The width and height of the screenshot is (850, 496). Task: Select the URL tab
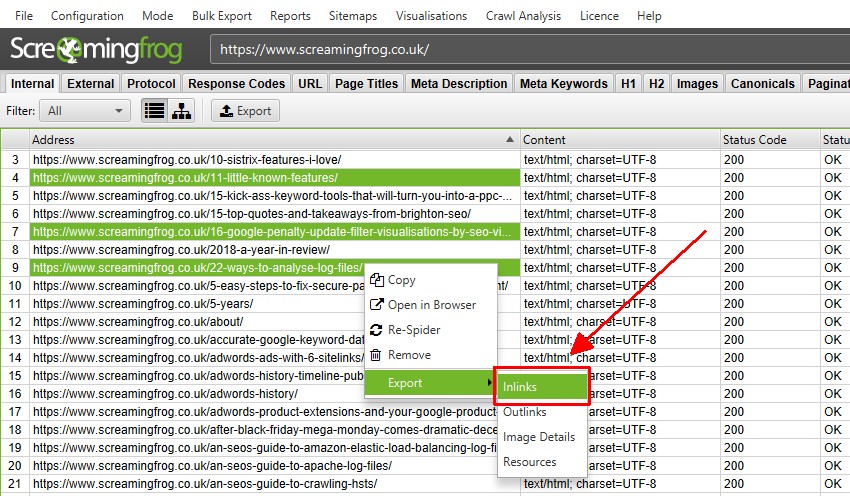(x=310, y=83)
